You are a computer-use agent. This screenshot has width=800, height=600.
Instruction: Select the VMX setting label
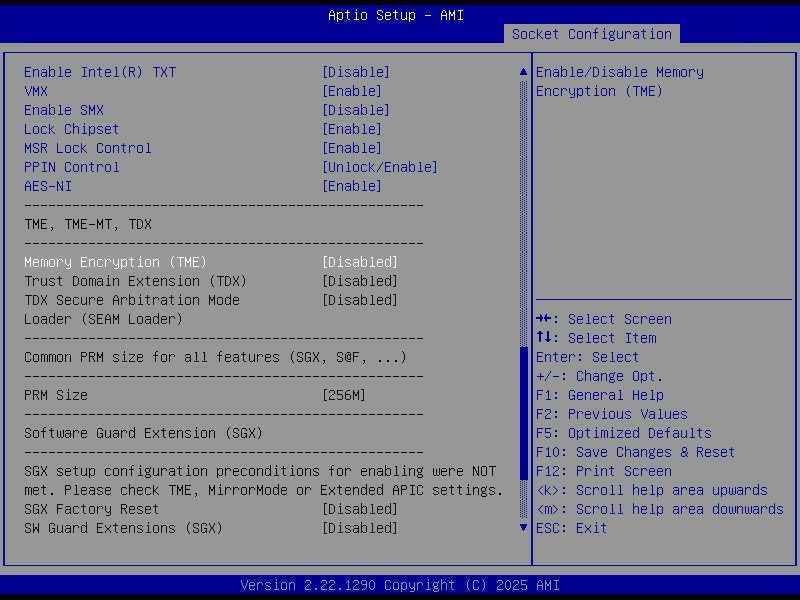click(36, 91)
